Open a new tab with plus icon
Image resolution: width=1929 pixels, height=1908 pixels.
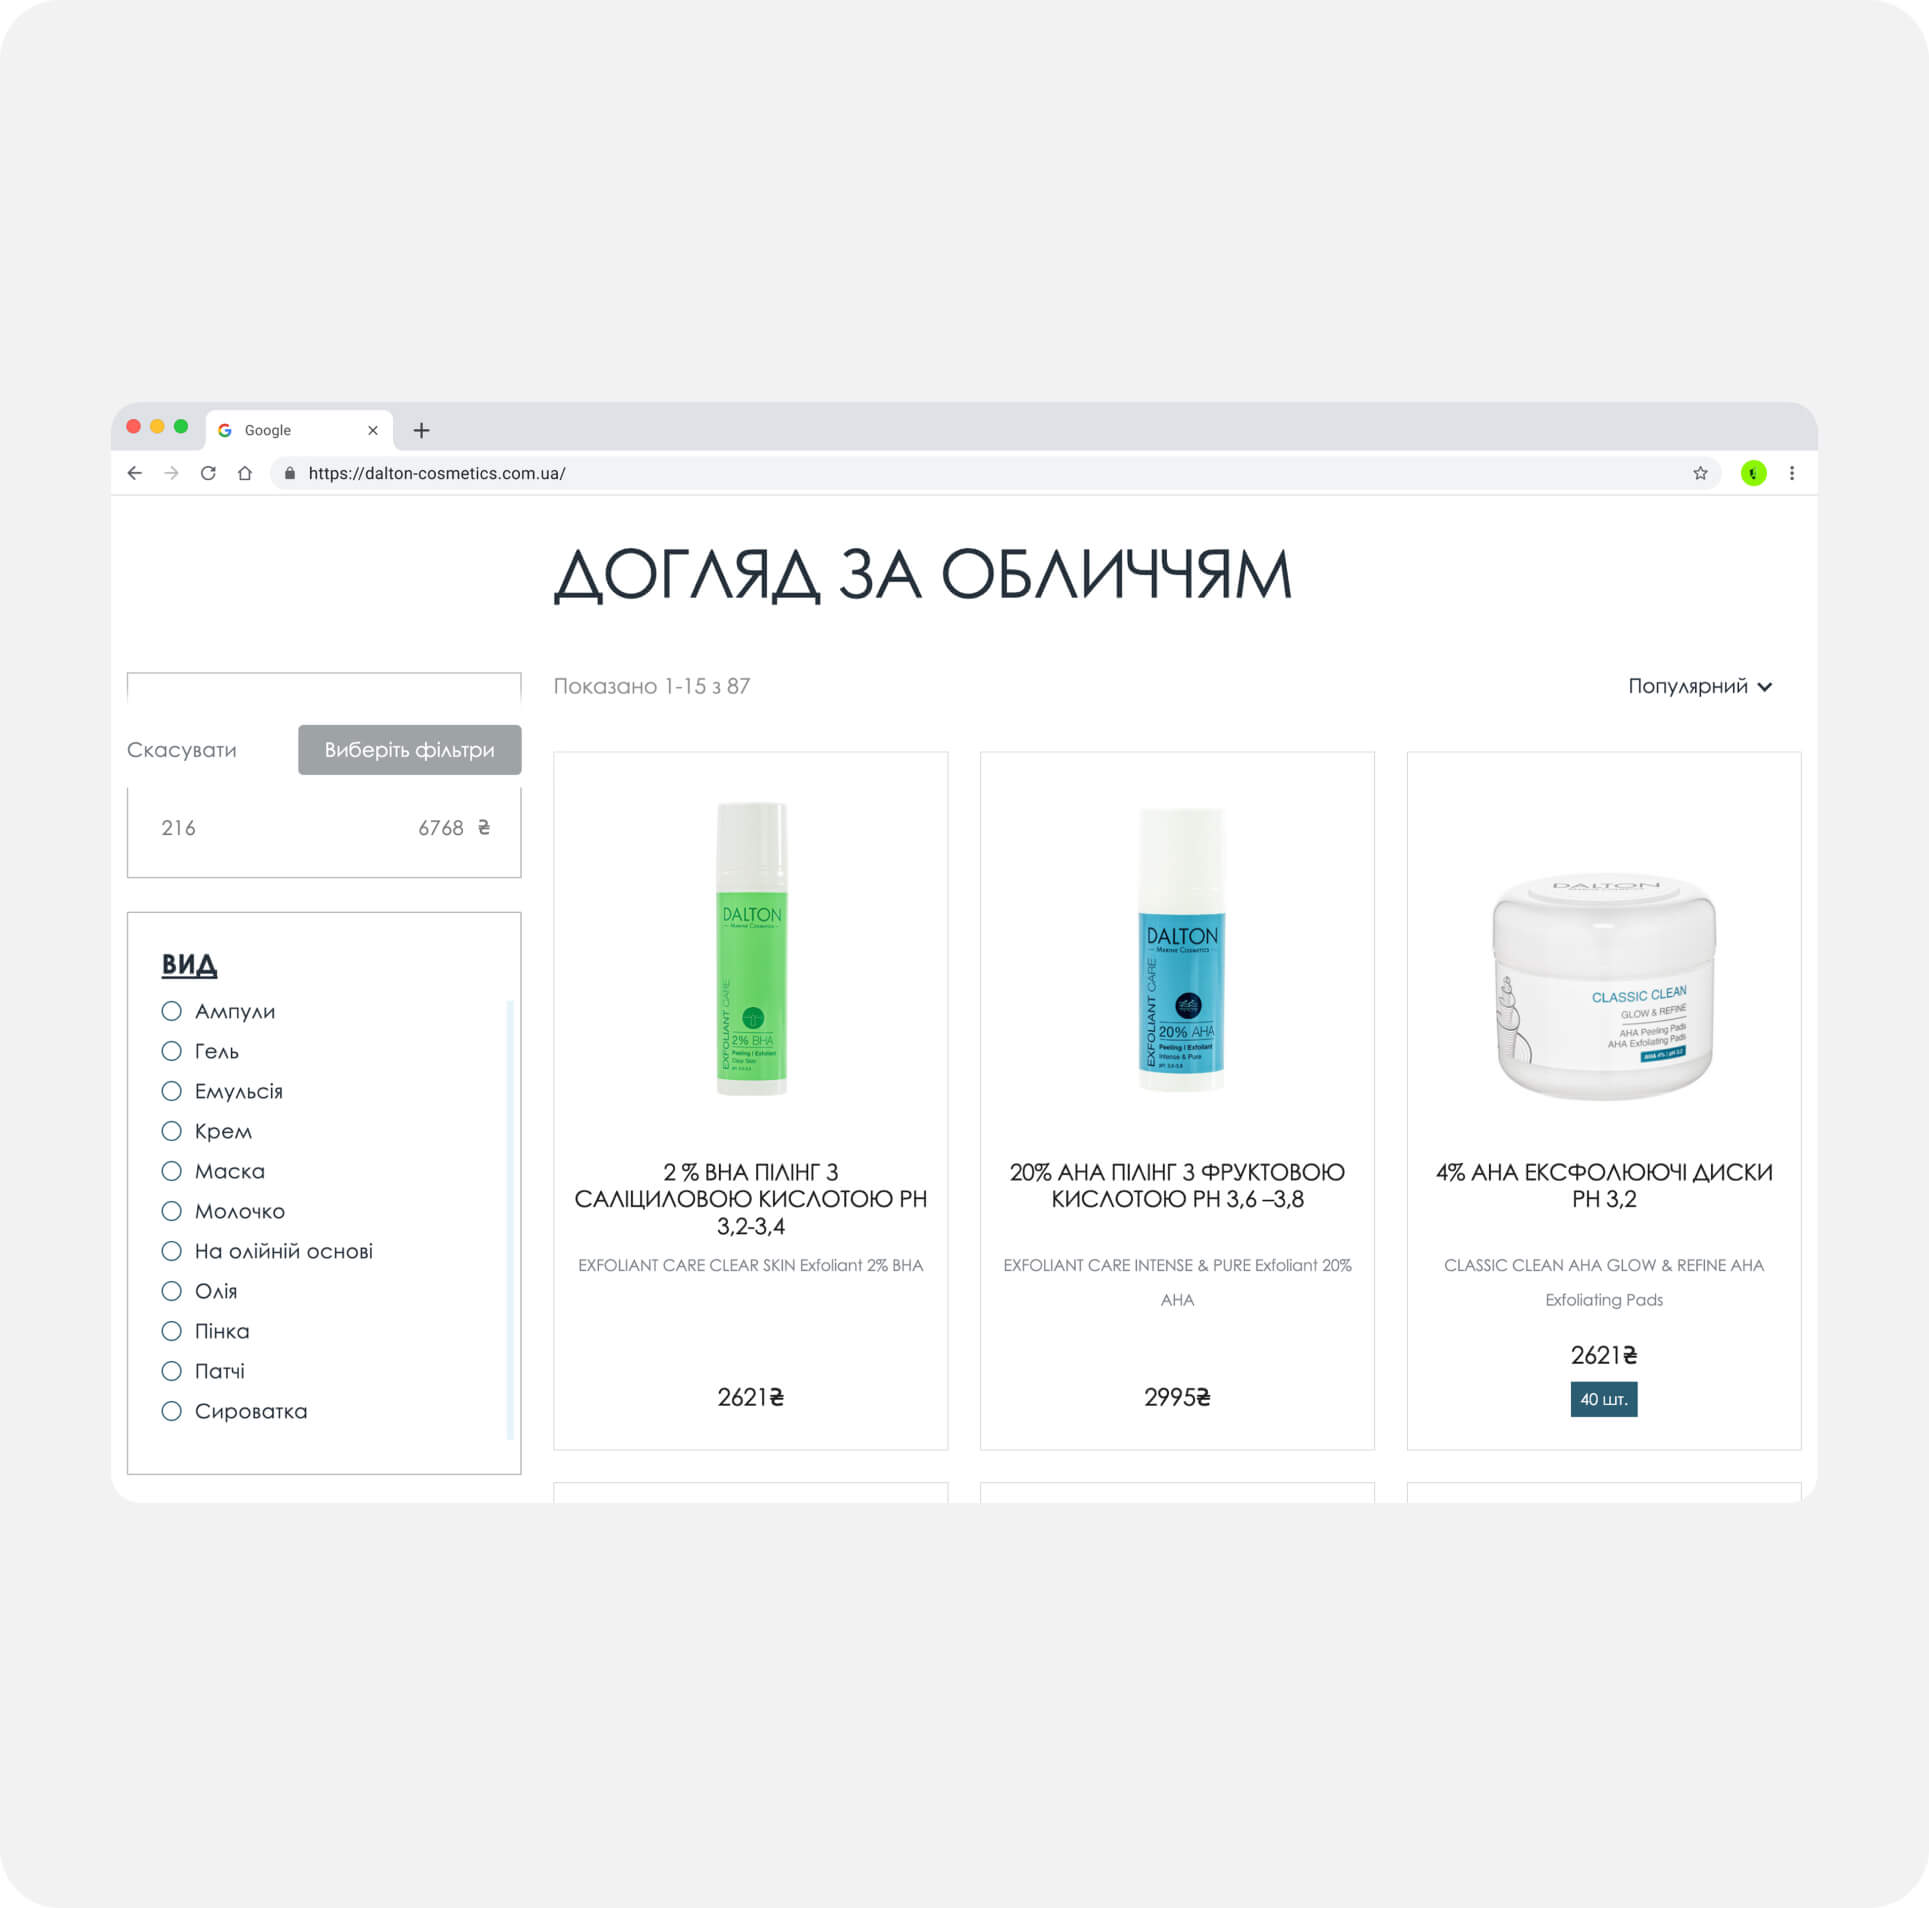click(422, 430)
